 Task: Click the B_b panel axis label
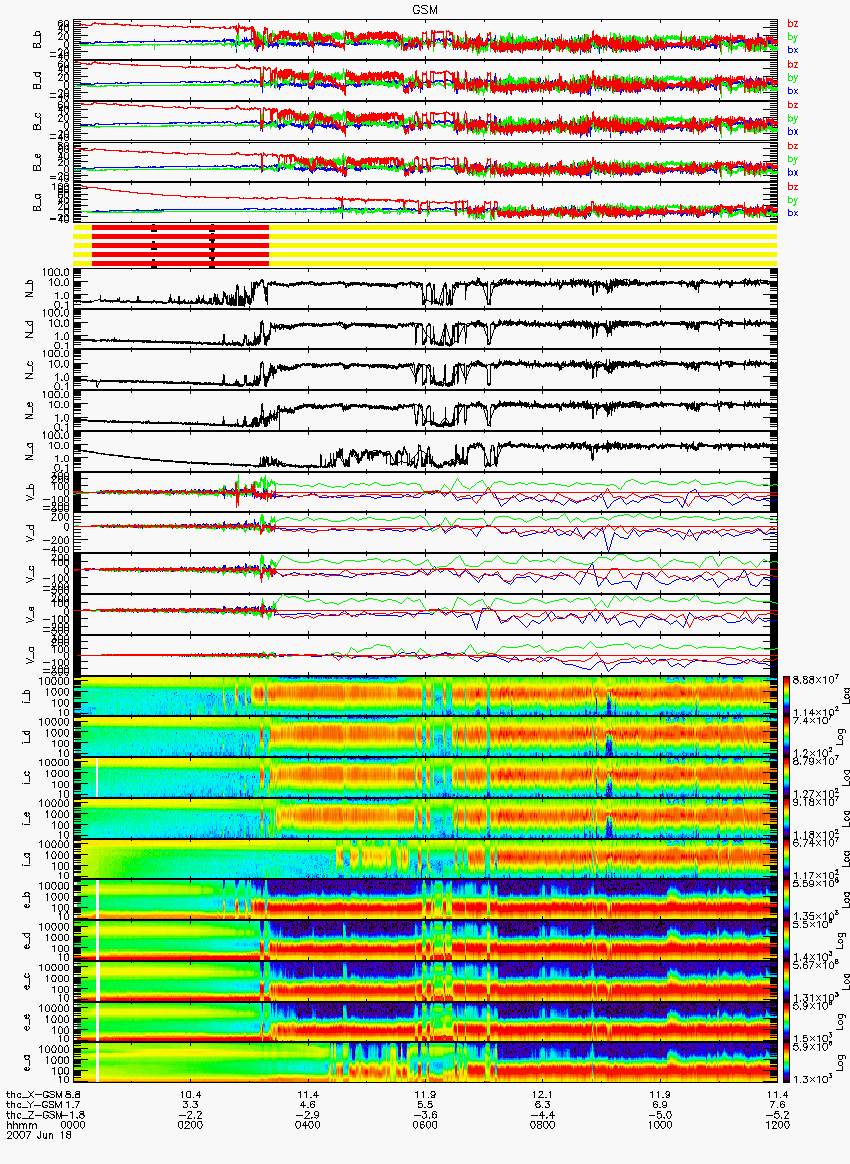point(38,40)
